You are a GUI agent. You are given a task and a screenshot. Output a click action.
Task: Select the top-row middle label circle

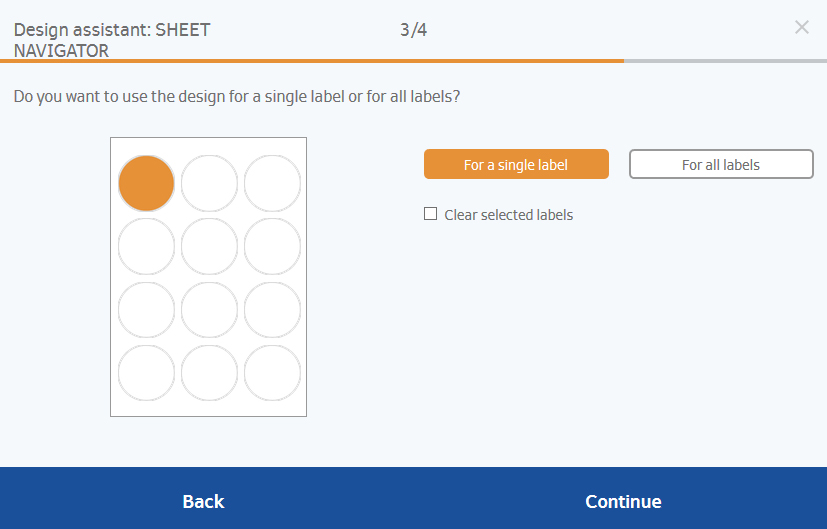click(x=209, y=183)
